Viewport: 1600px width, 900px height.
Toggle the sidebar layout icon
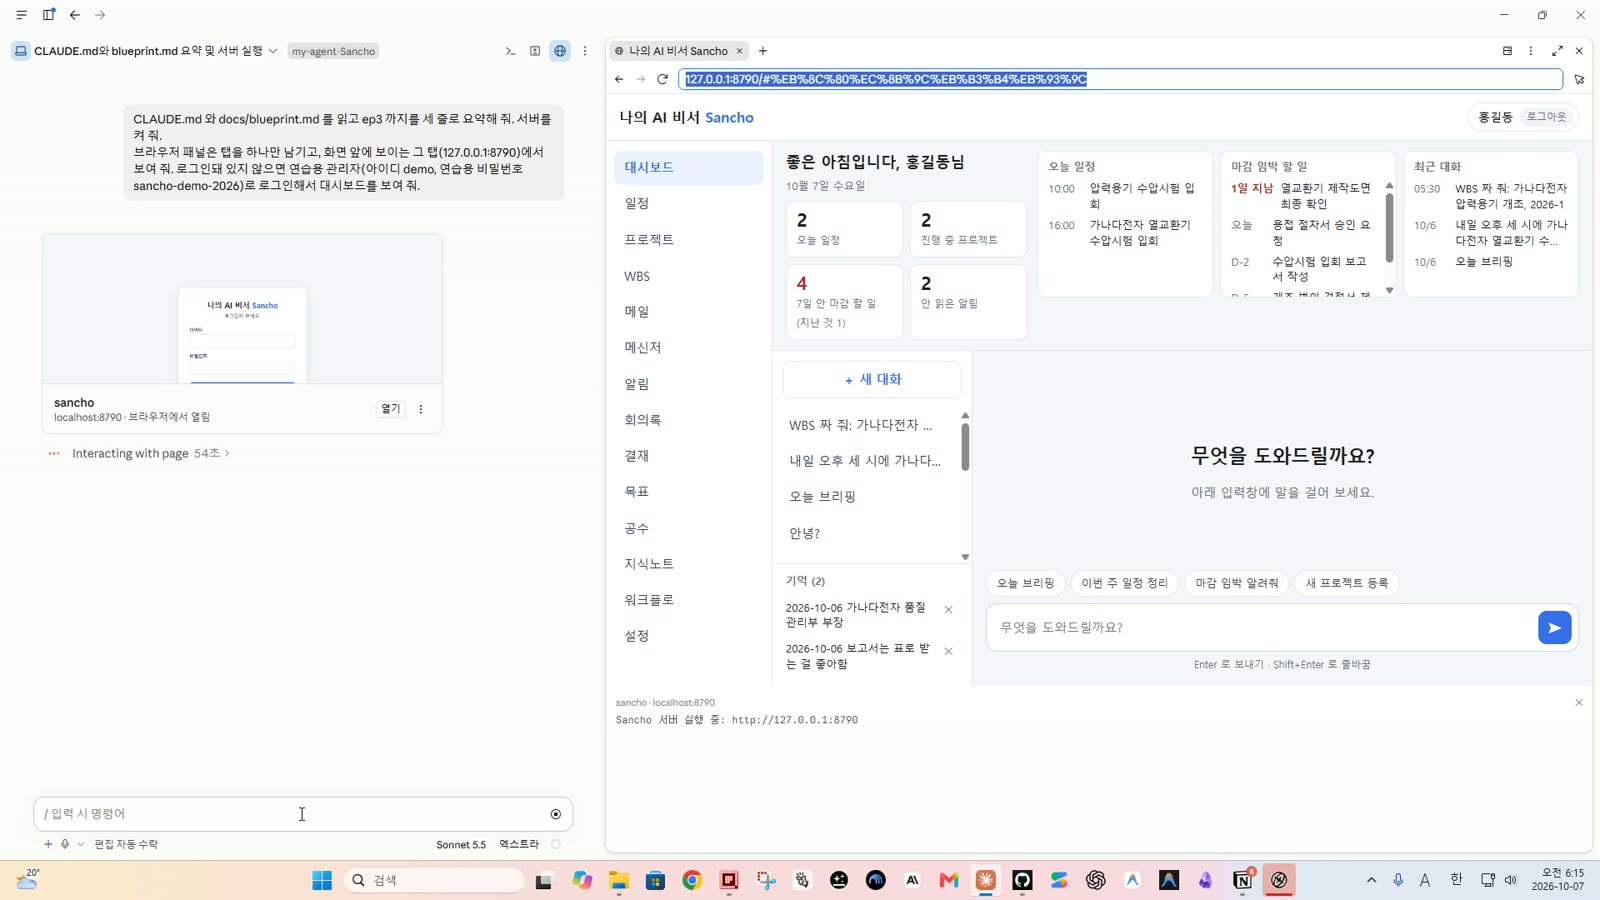click(x=48, y=15)
